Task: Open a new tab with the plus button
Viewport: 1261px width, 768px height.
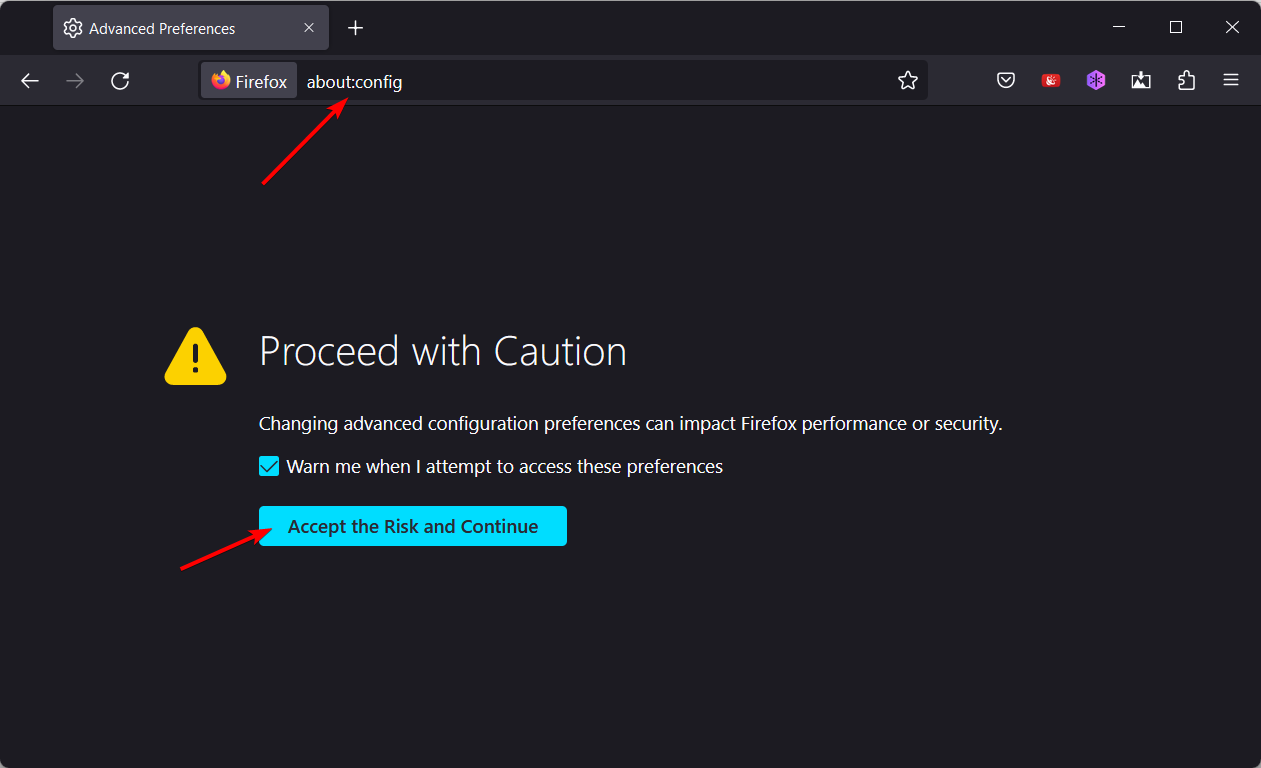Action: click(x=355, y=28)
